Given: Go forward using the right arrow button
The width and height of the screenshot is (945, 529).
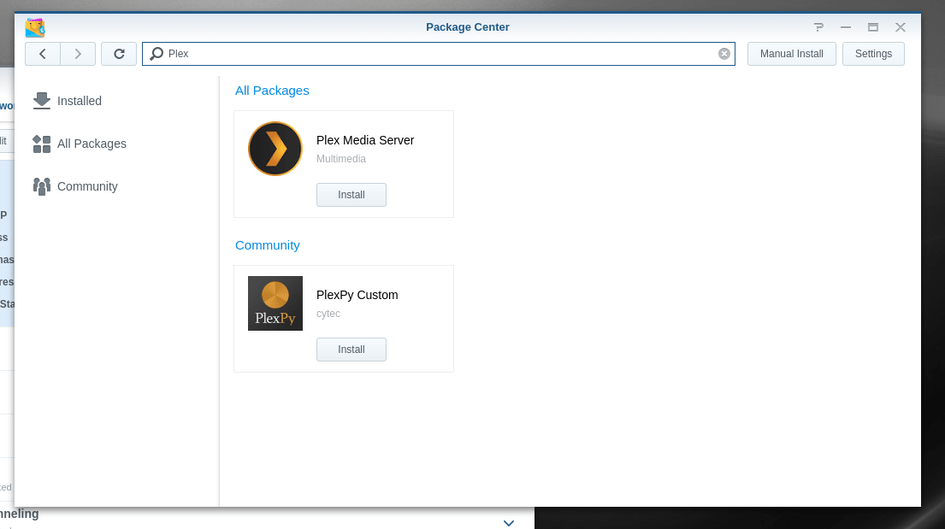Looking at the screenshot, I should (78, 54).
